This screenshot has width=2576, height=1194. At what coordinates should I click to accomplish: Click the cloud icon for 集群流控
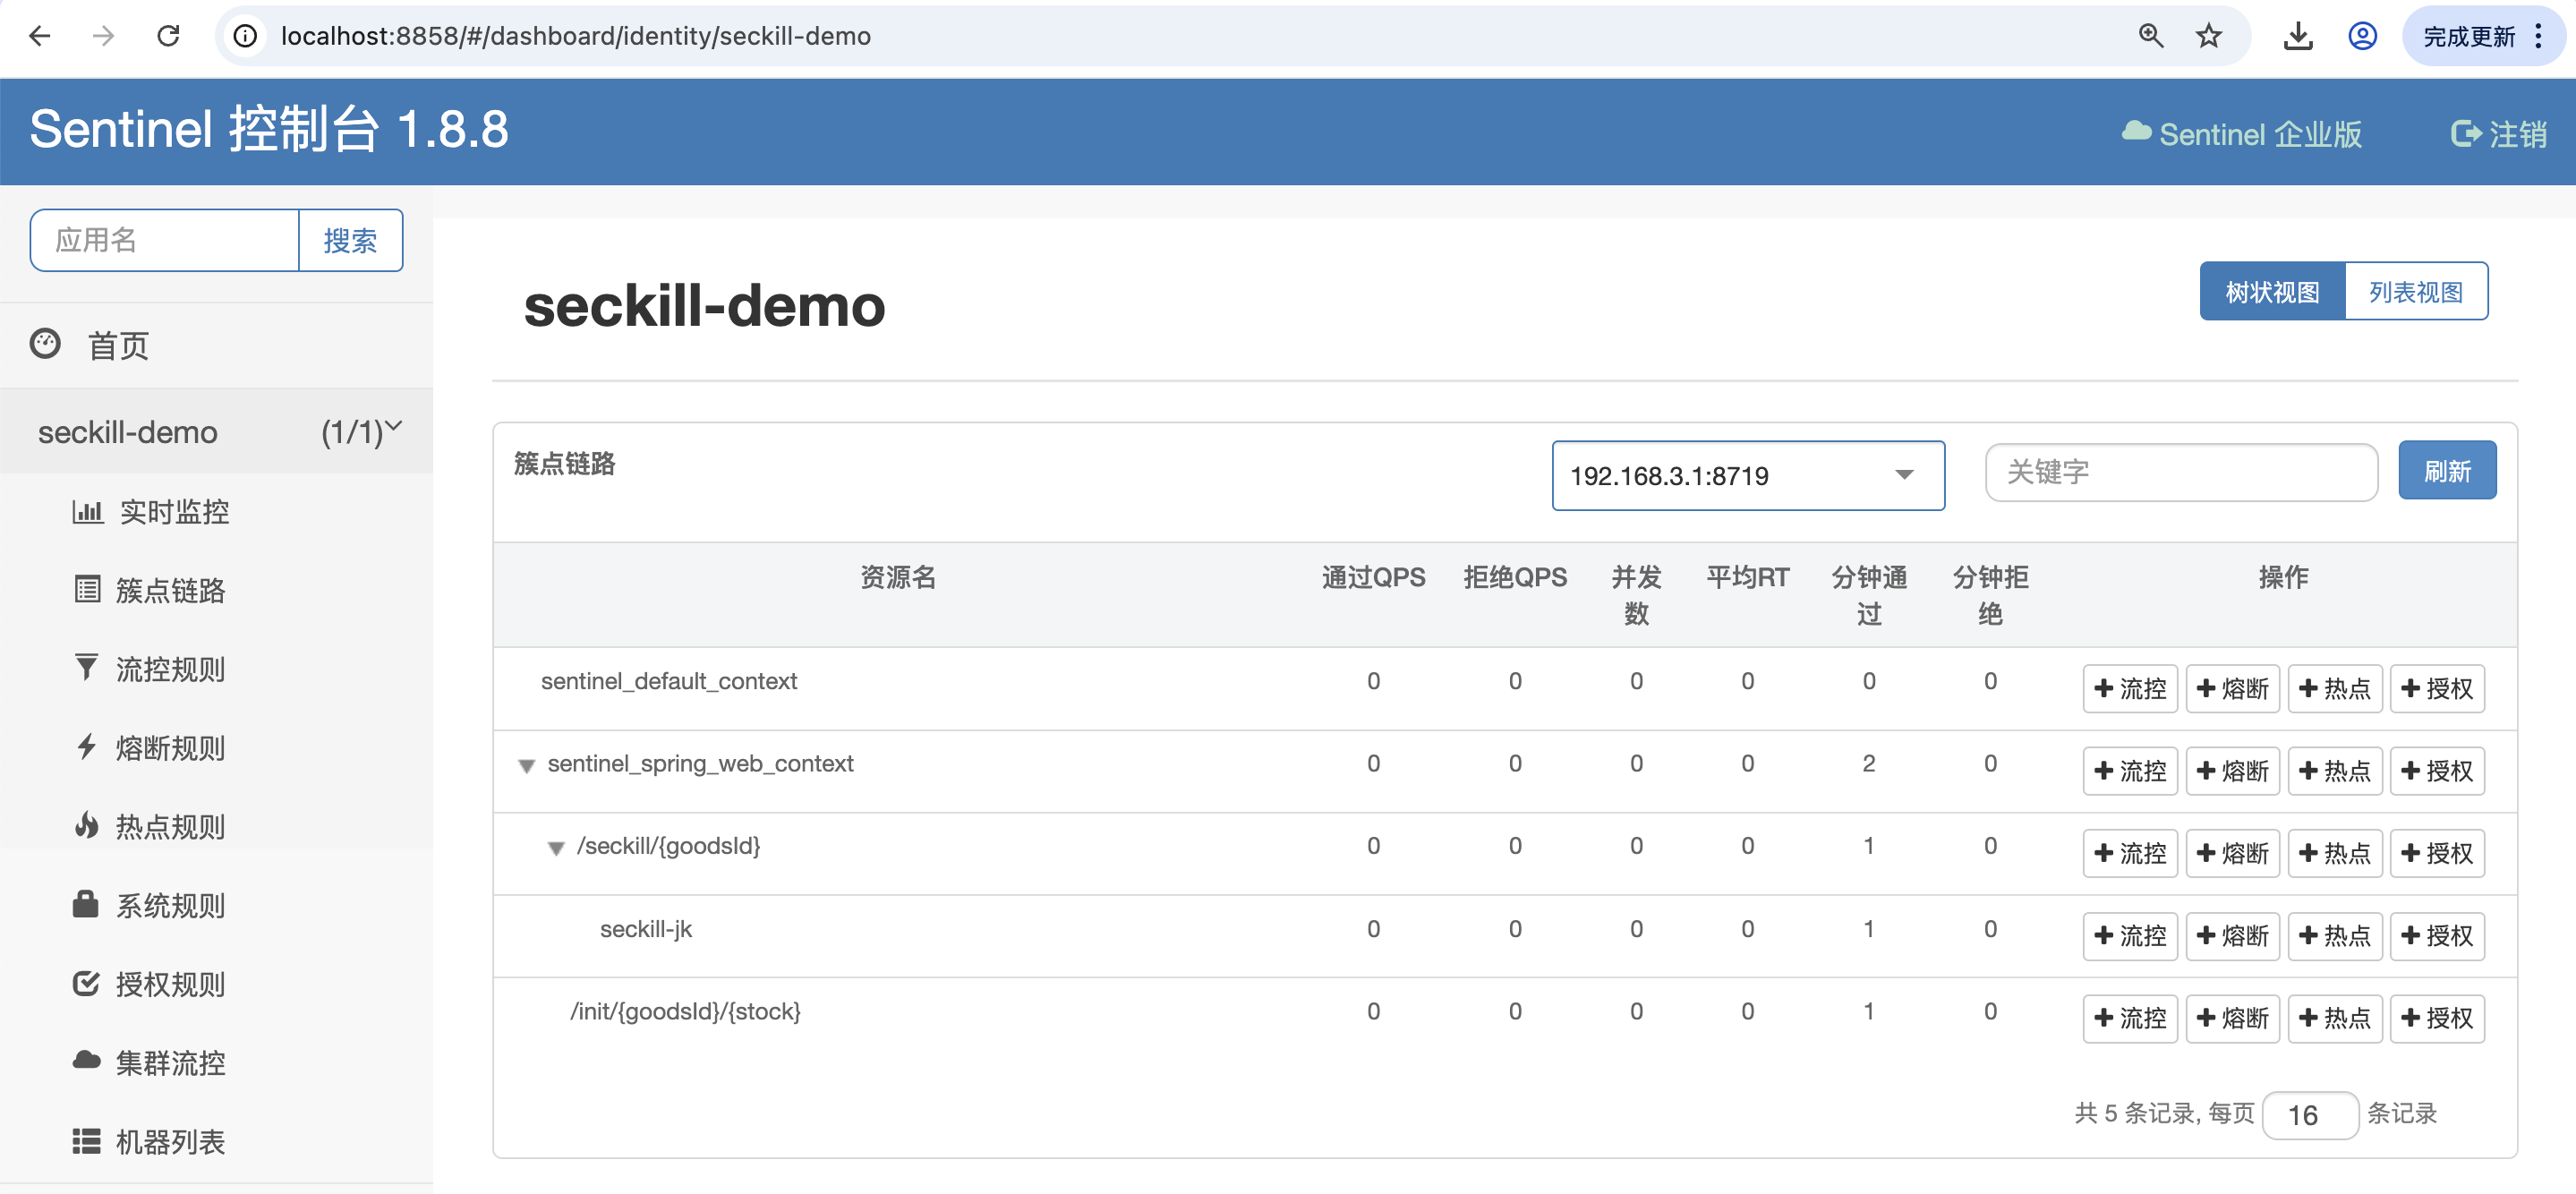tap(86, 1060)
